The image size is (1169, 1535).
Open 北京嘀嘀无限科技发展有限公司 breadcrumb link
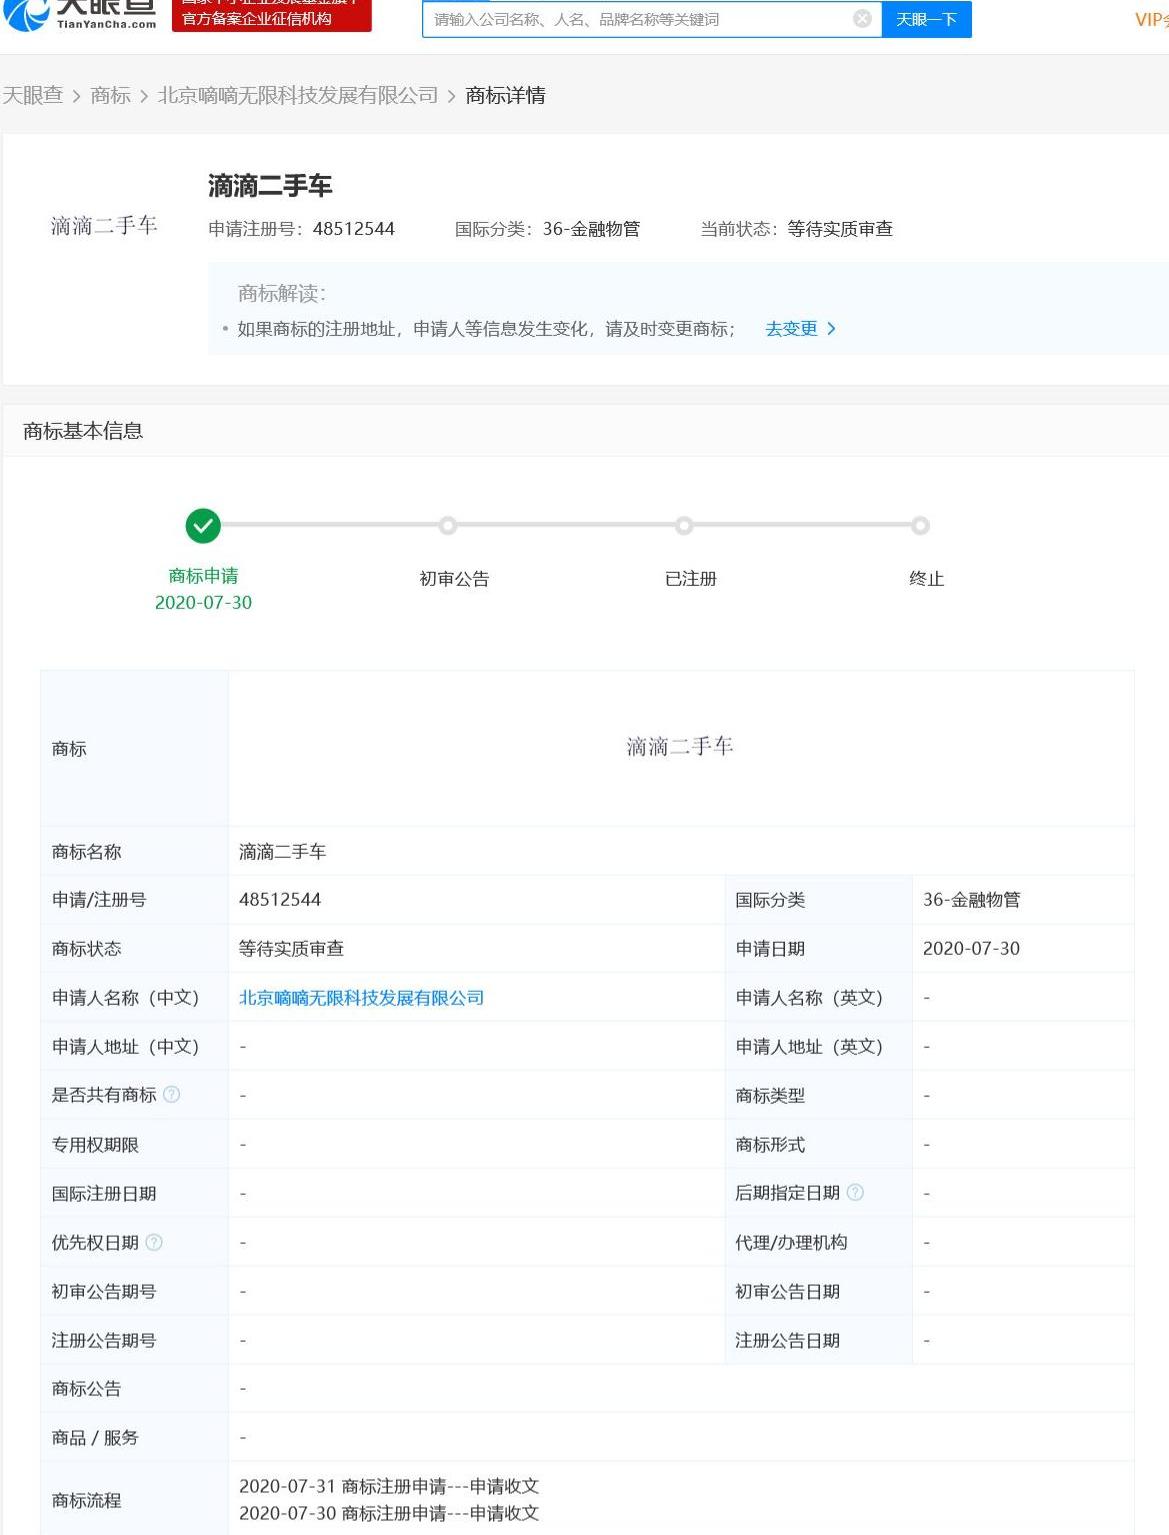298,95
